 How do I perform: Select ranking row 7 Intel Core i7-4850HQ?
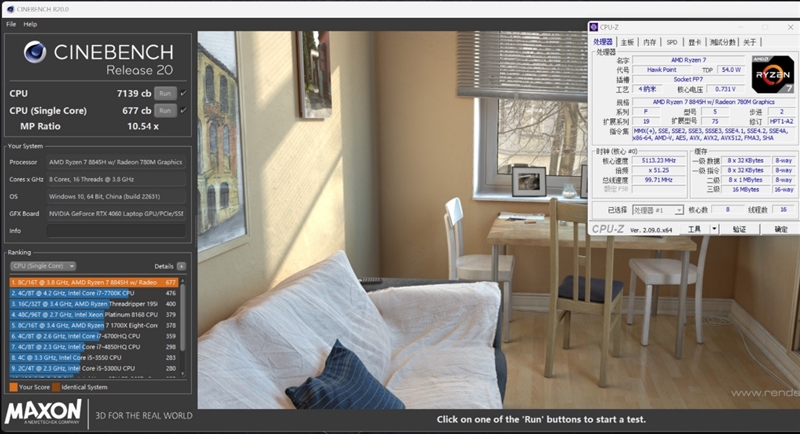pos(94,347)
